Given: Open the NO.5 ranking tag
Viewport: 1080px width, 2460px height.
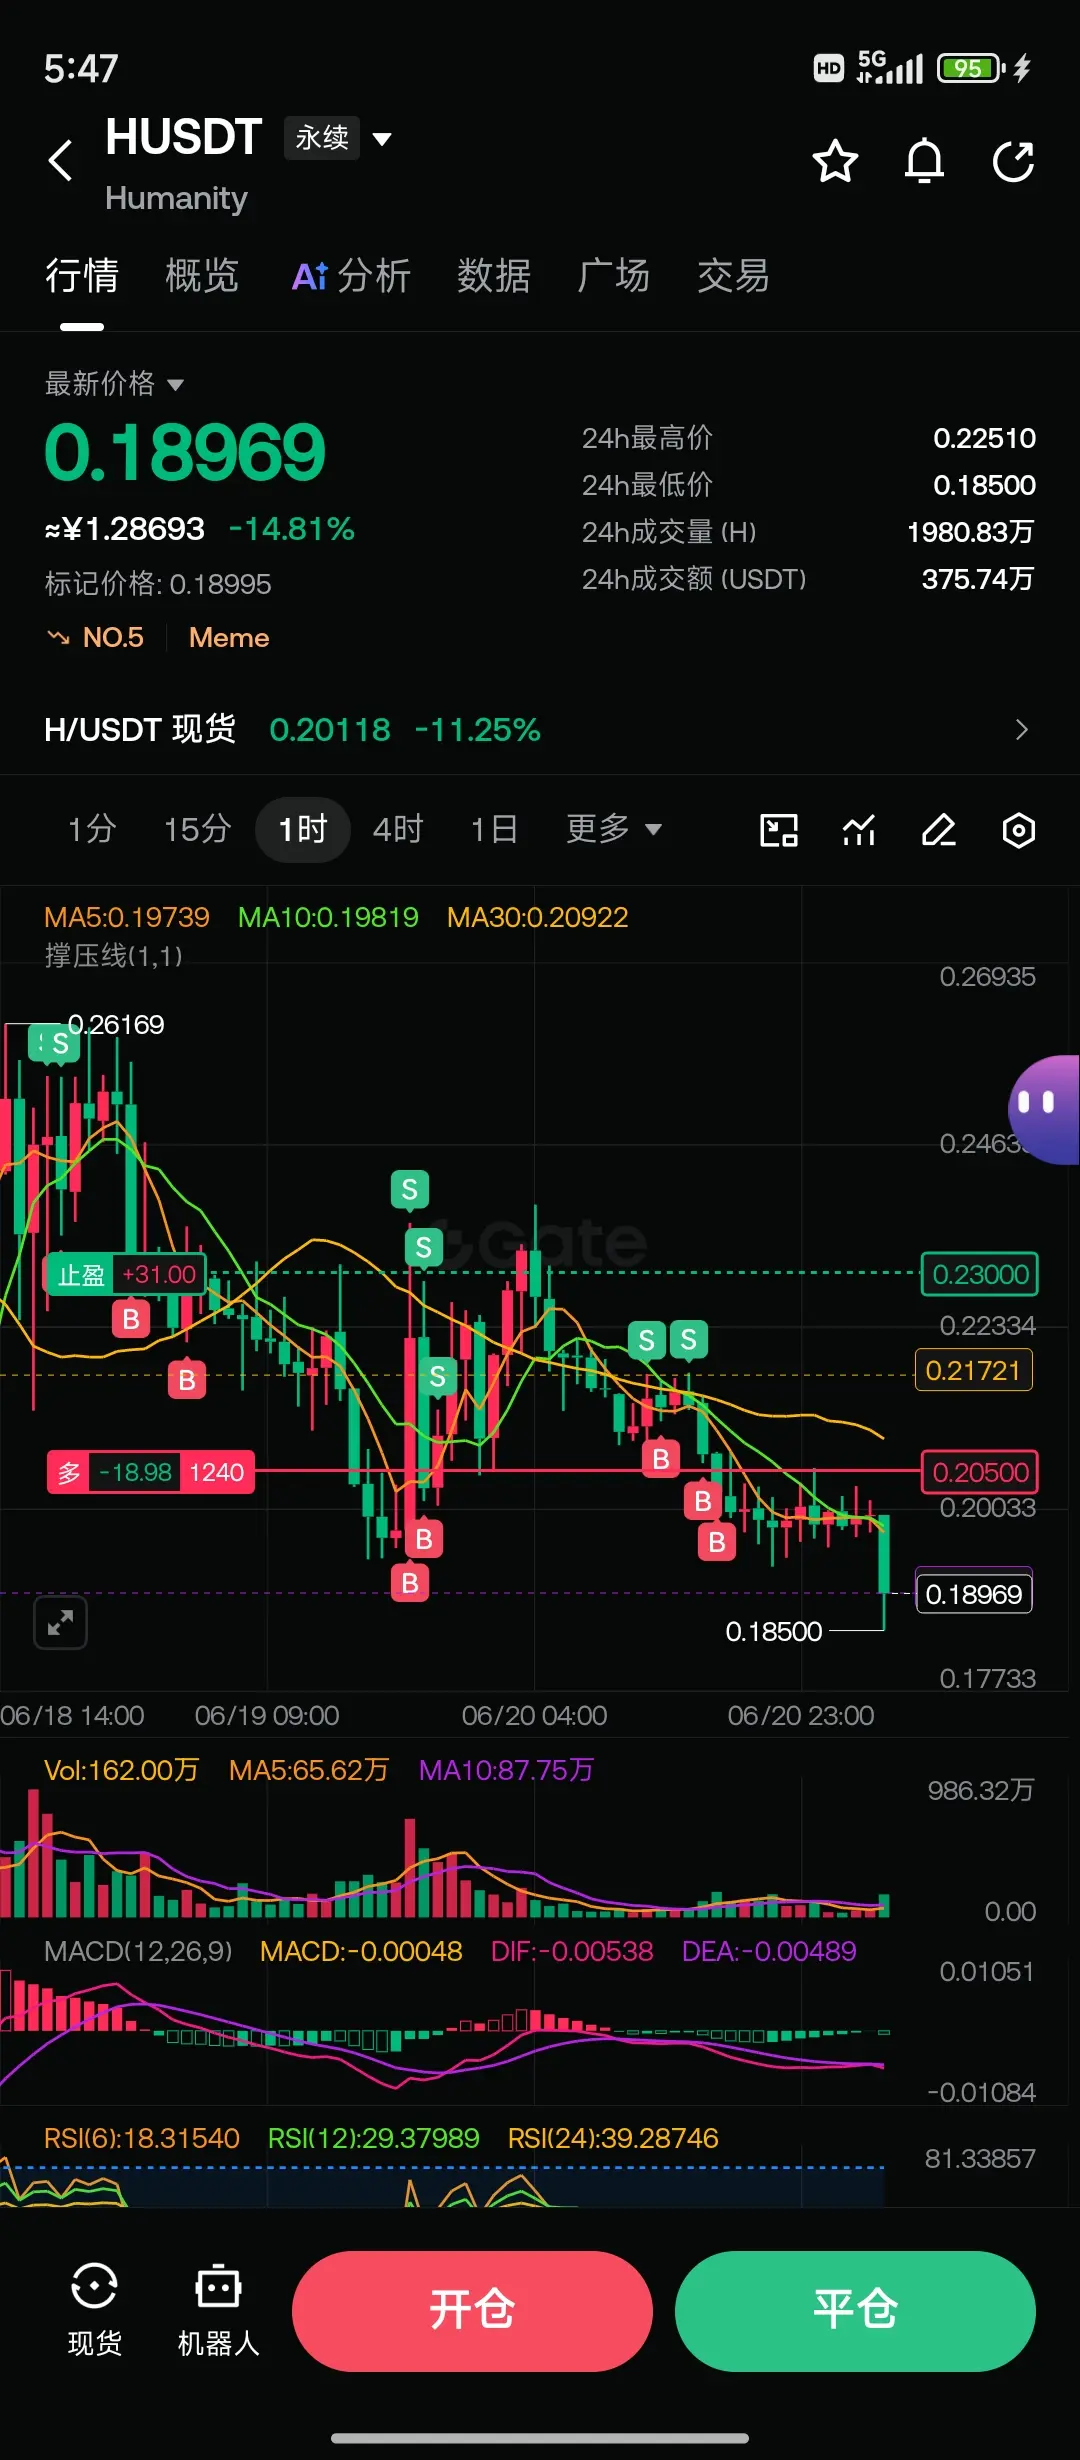Looking at the screenshot, I should click(95, 638).
